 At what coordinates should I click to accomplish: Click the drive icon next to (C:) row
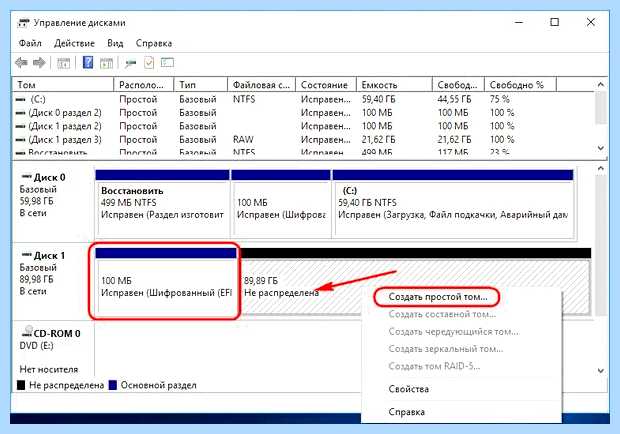click(x=20, y=100)
